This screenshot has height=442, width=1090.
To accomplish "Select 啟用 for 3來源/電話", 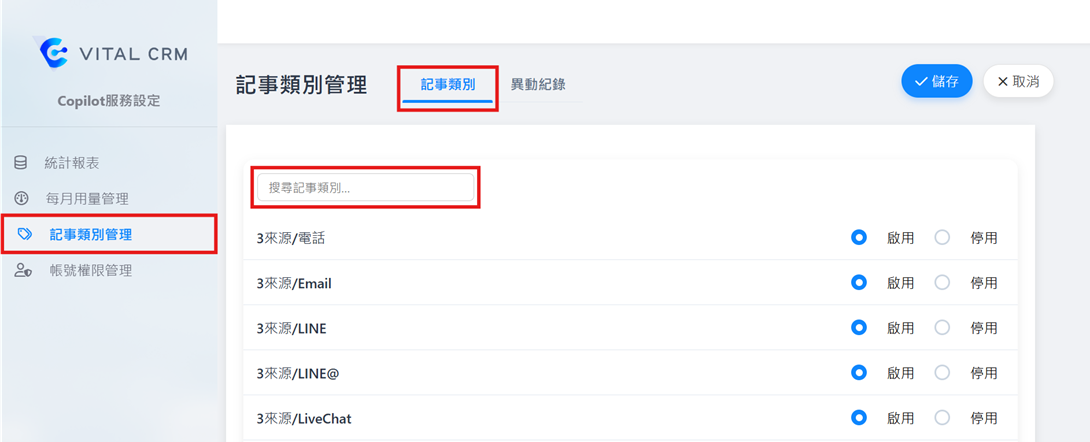I will (x=858, y=238).
